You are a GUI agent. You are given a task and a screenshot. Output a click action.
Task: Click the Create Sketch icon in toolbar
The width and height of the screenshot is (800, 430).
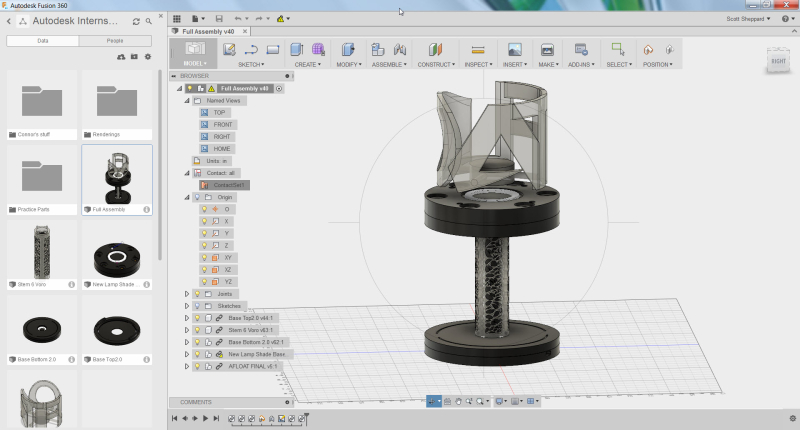(229, 50)
